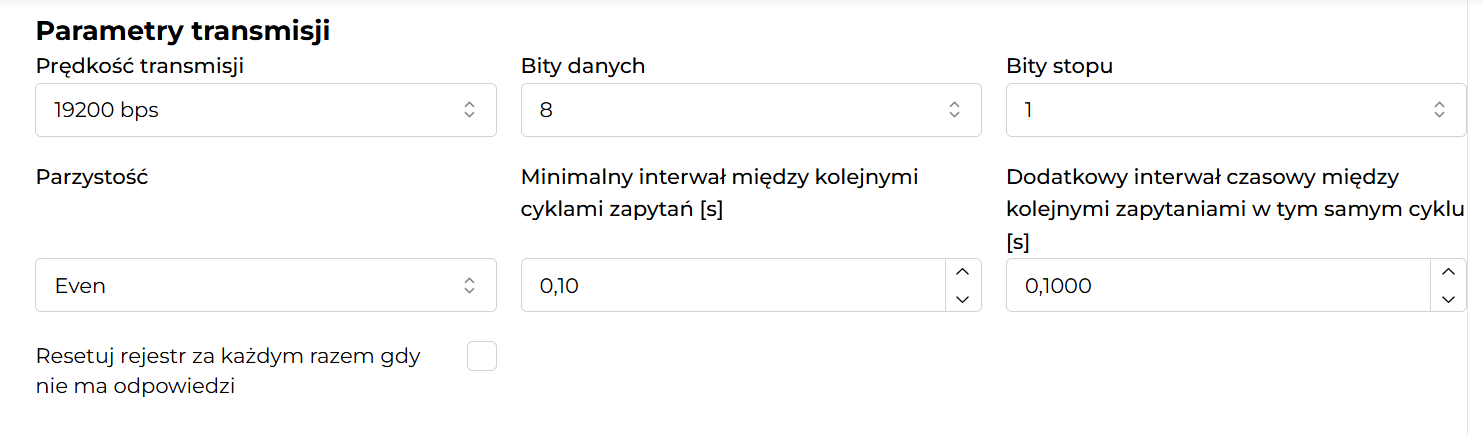The width and height of the screenshot is (1483, 435).
Task: Click the chevron arrows in Prędkość transmisji field
Action: pos(469,110)
